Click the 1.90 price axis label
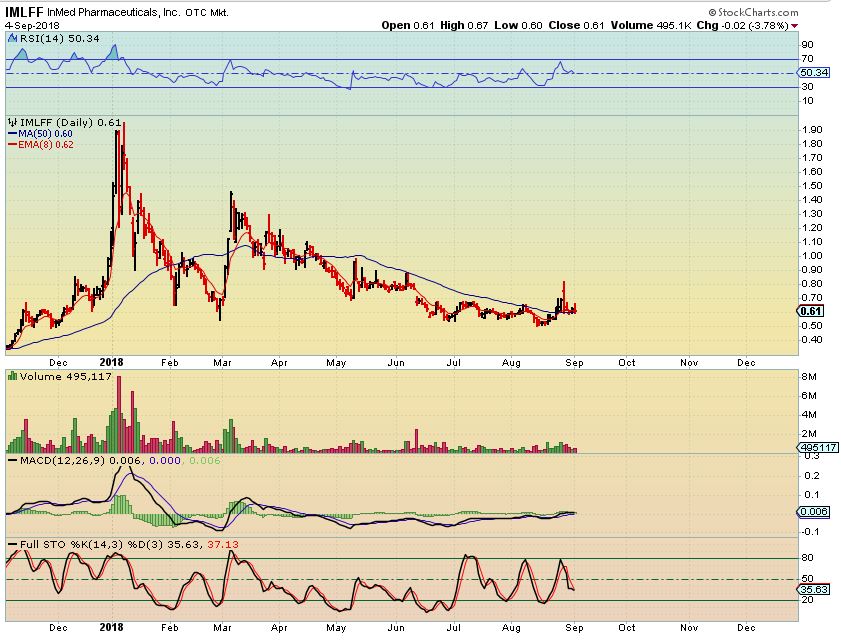The width and height of the screenshot is (841, 640). point(812,129)
